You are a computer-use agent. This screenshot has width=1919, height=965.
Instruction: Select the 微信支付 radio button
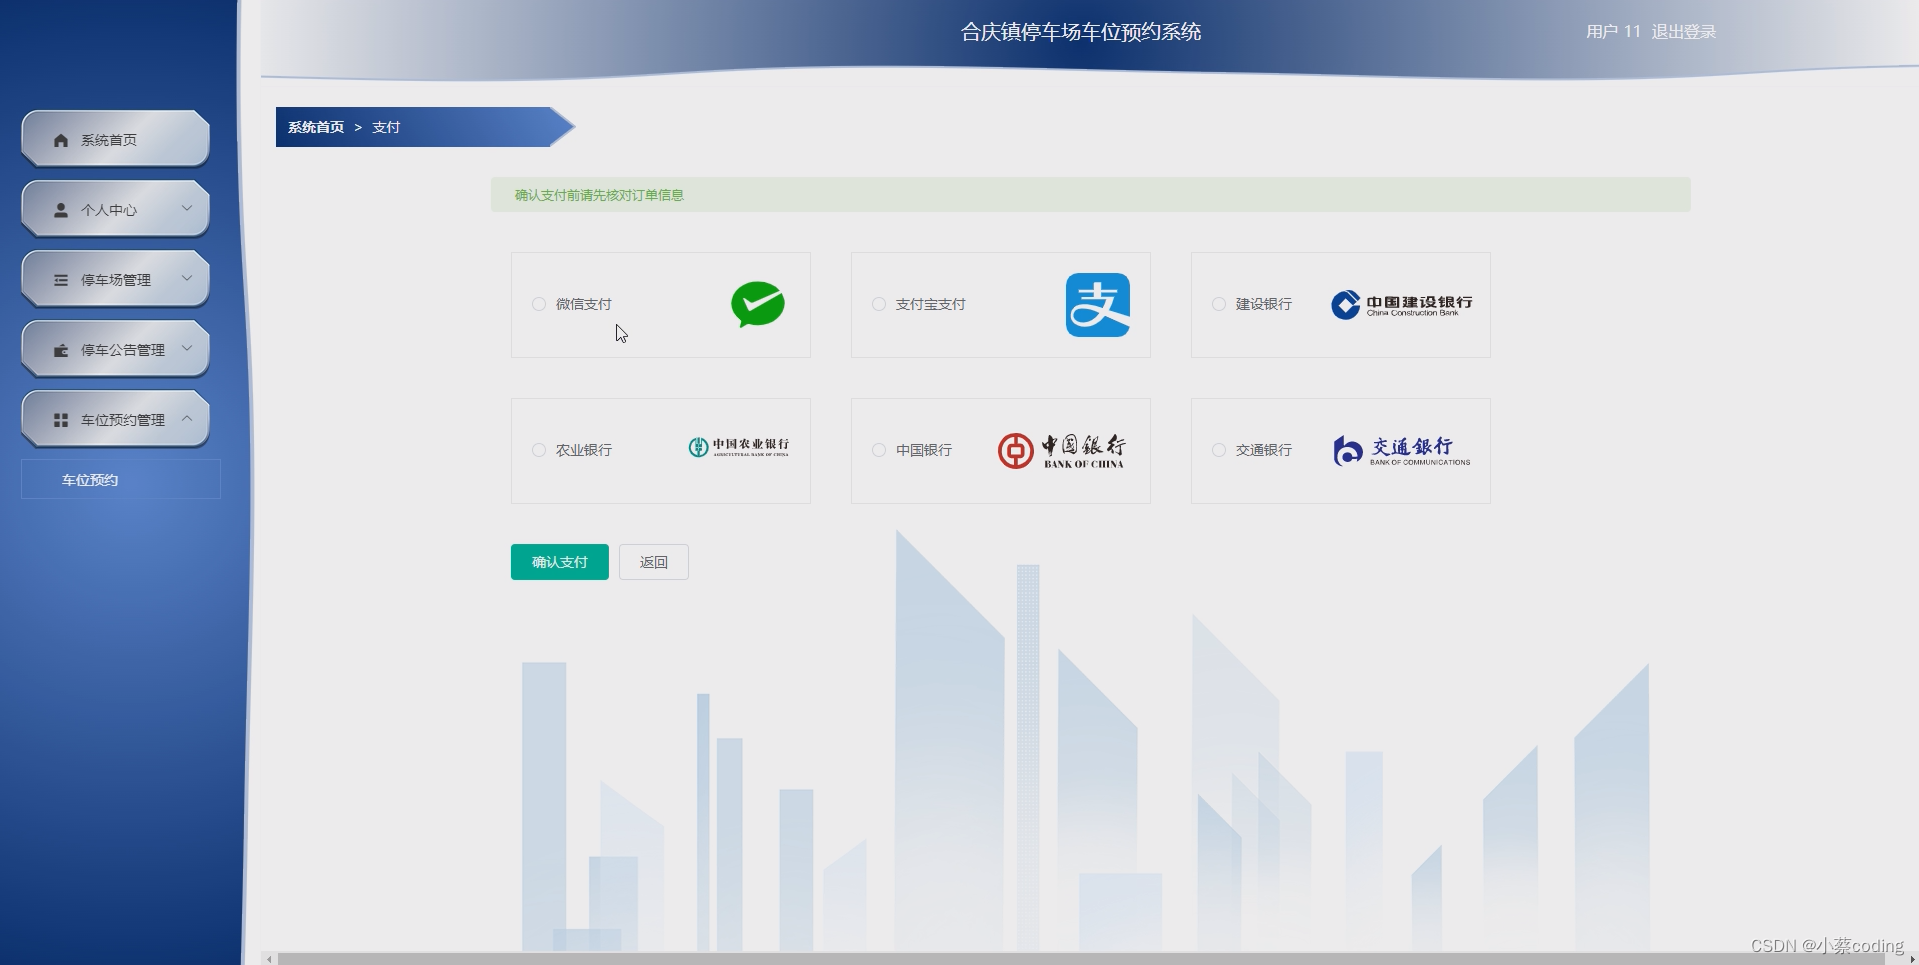tap(539, 304)
